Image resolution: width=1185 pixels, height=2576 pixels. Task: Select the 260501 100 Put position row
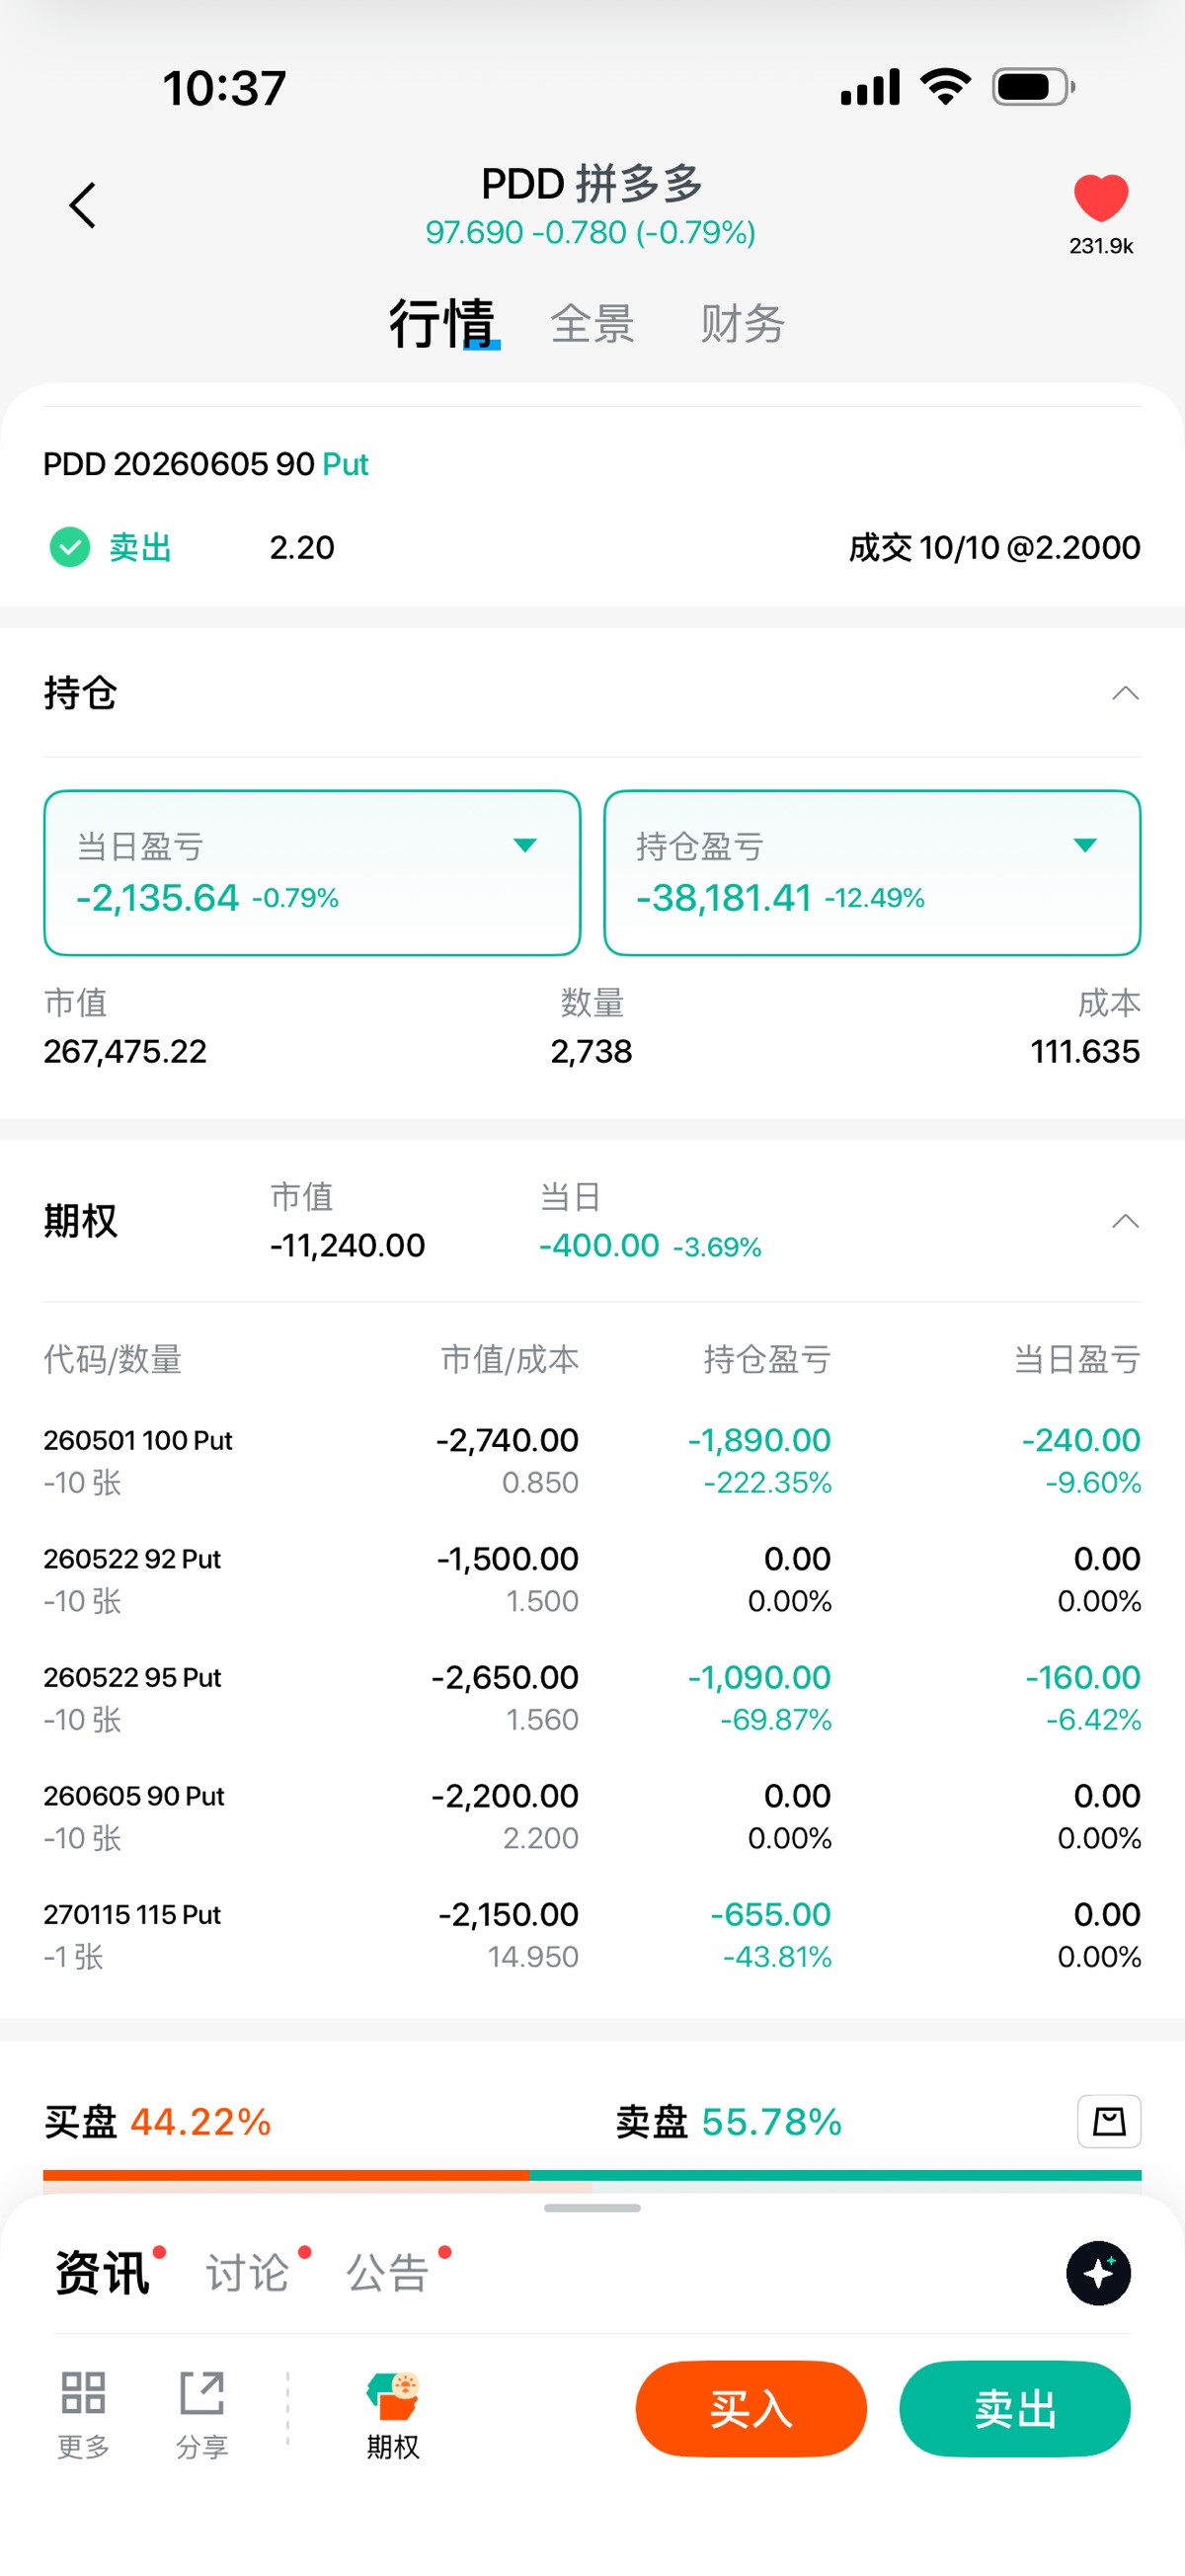(x=592, y=1460)
